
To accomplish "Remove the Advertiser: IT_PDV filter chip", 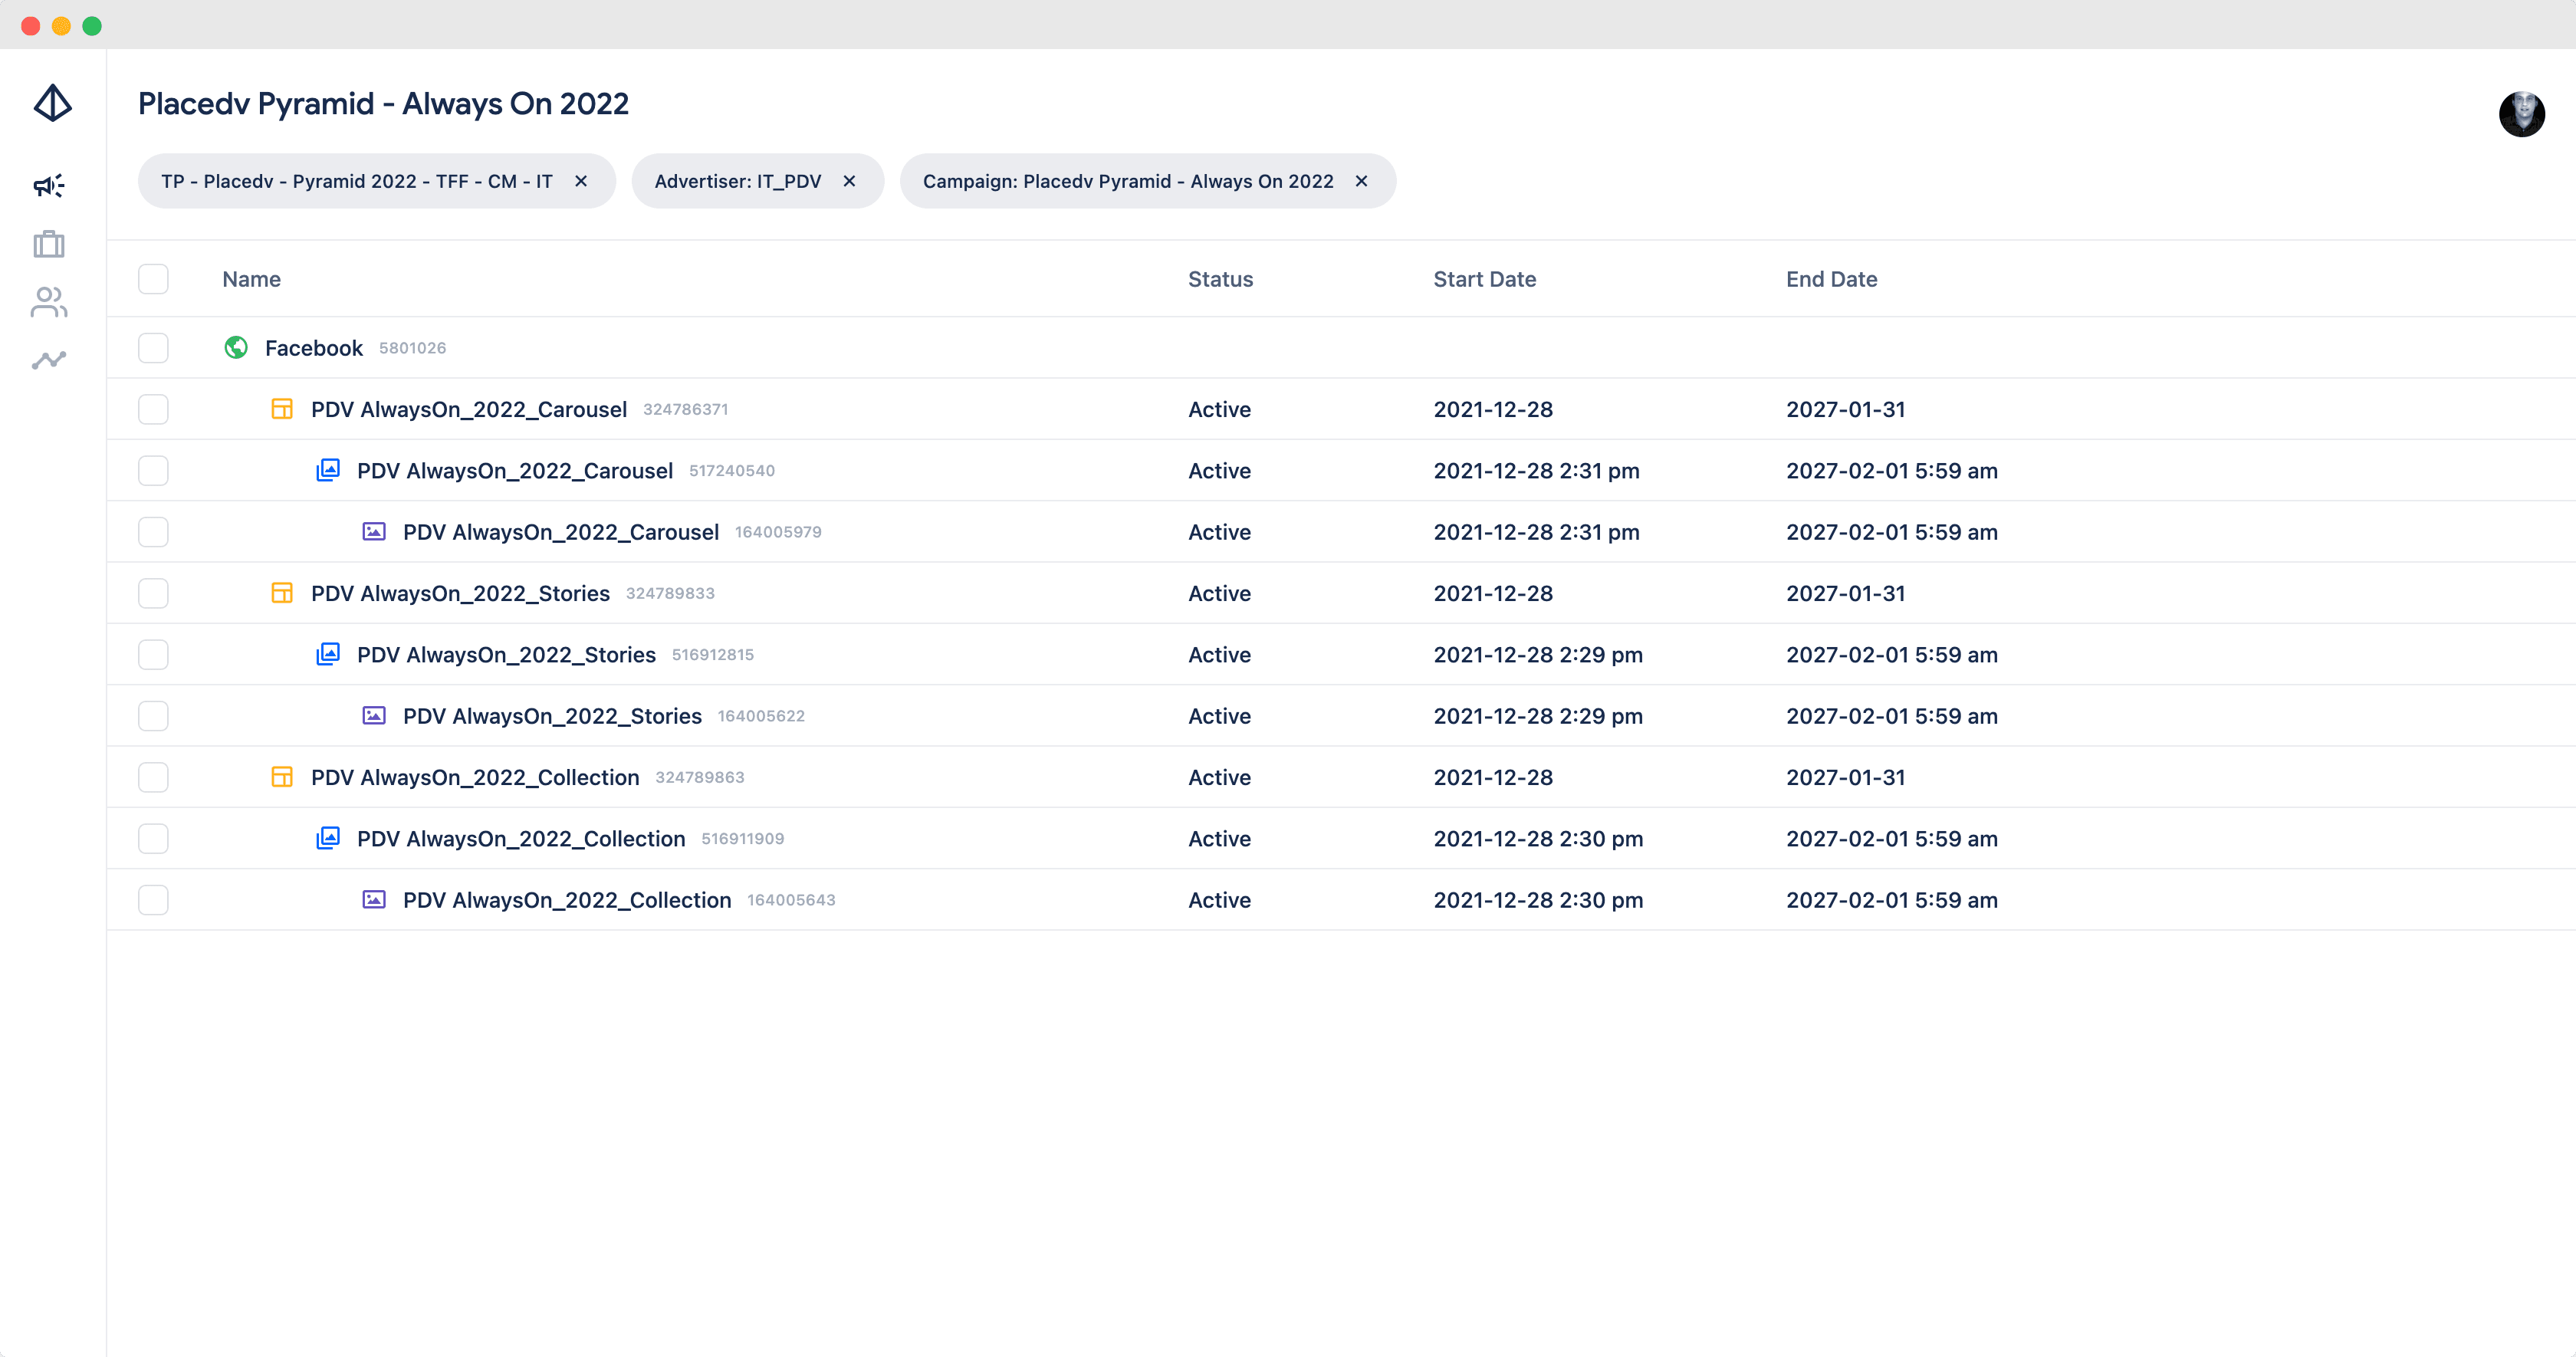I will click(x=849, y=181).
